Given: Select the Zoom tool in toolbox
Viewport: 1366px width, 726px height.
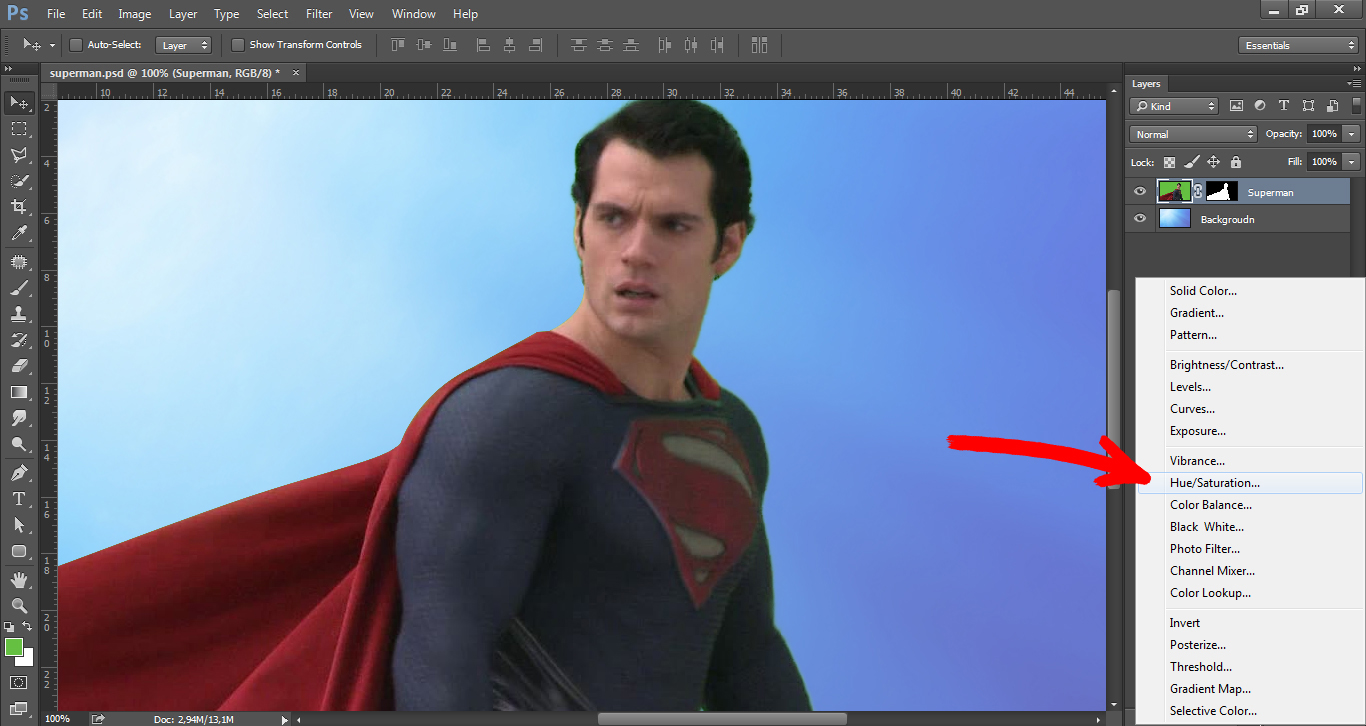Looking at the screenshot, I should (x=18, y=606).
